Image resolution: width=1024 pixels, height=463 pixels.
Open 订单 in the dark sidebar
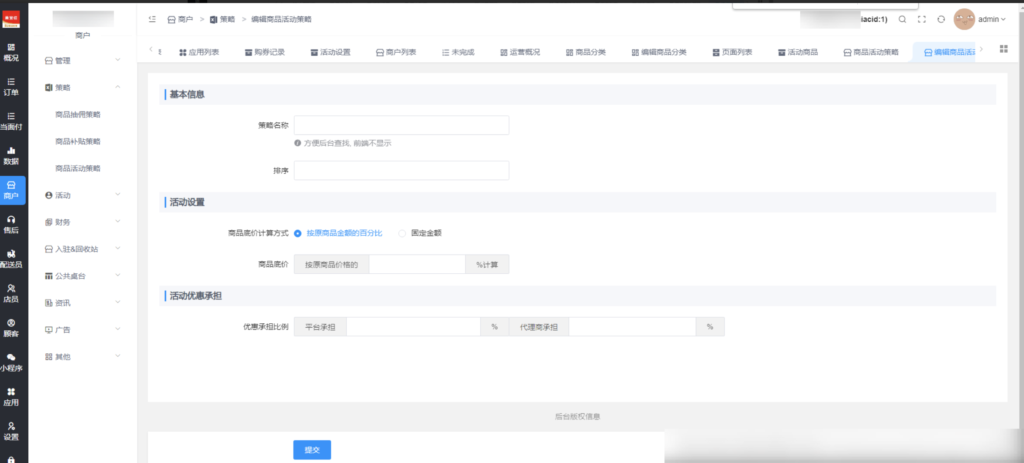tap(11, 87)
